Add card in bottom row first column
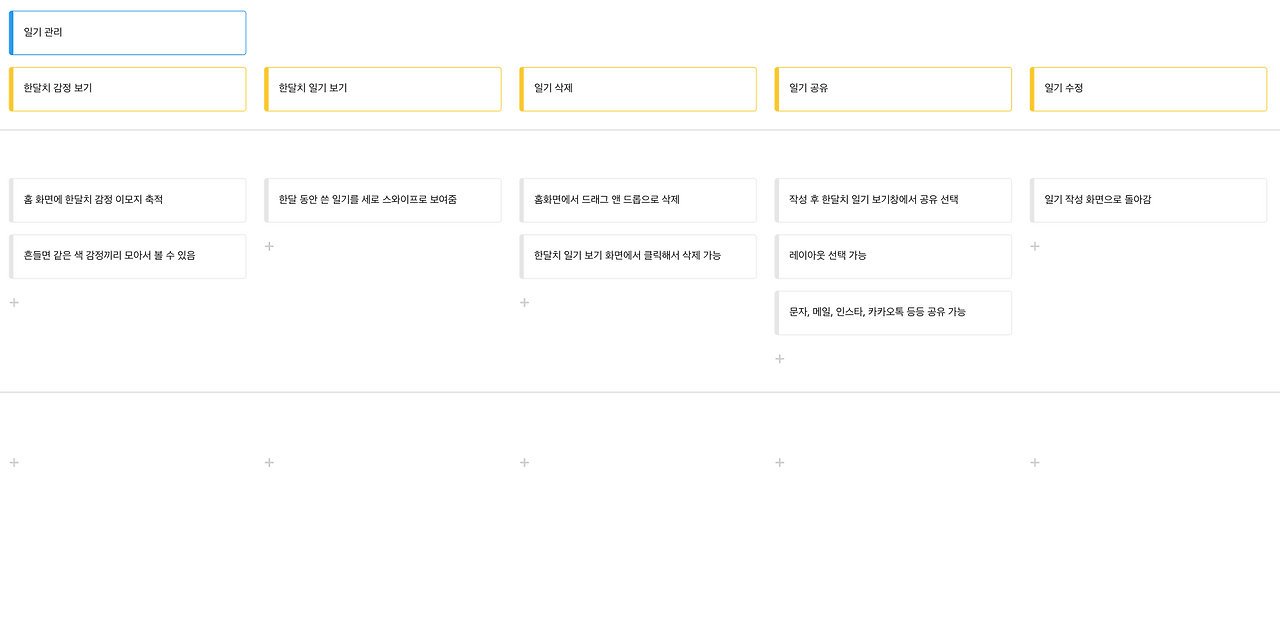Viewport: 1280px width, 643px height. pyautogui.click(x=14, y=463)
